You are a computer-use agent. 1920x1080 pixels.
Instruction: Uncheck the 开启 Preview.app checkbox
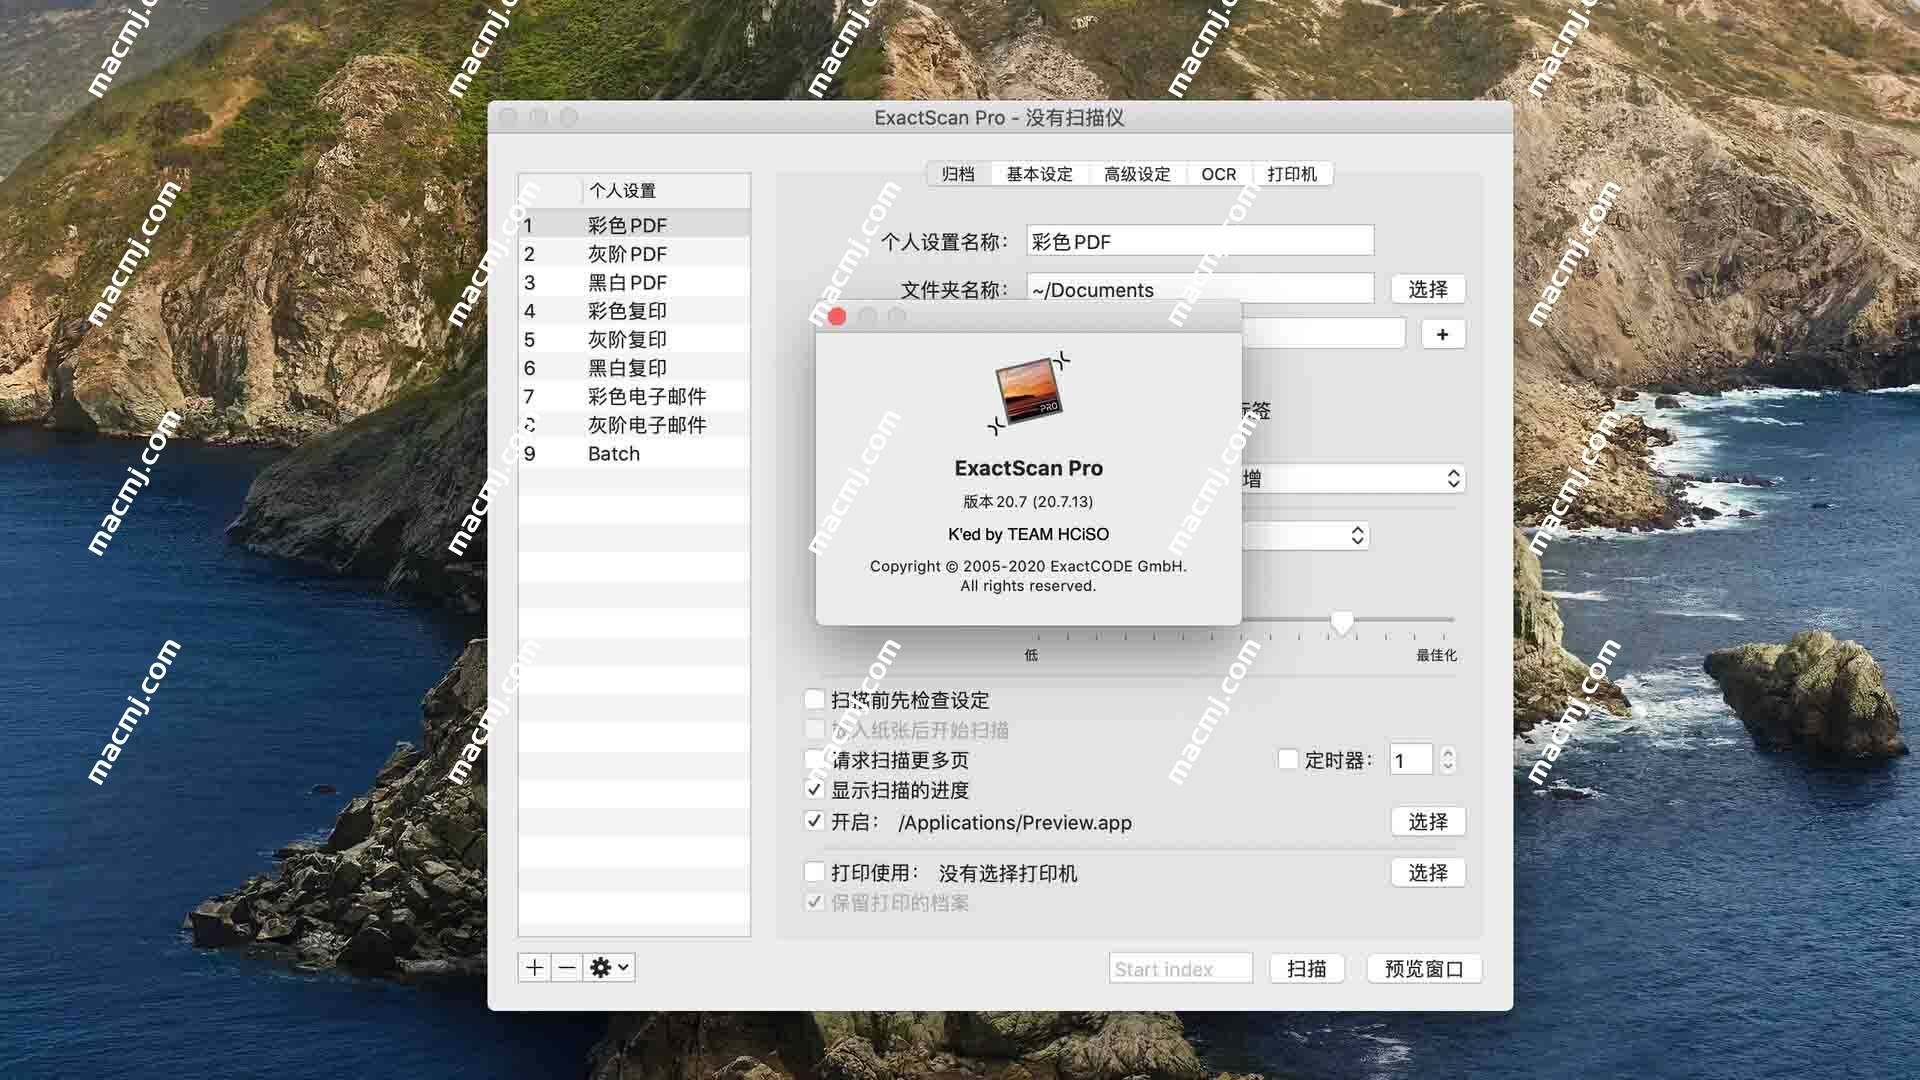click(x=815, y=821)
